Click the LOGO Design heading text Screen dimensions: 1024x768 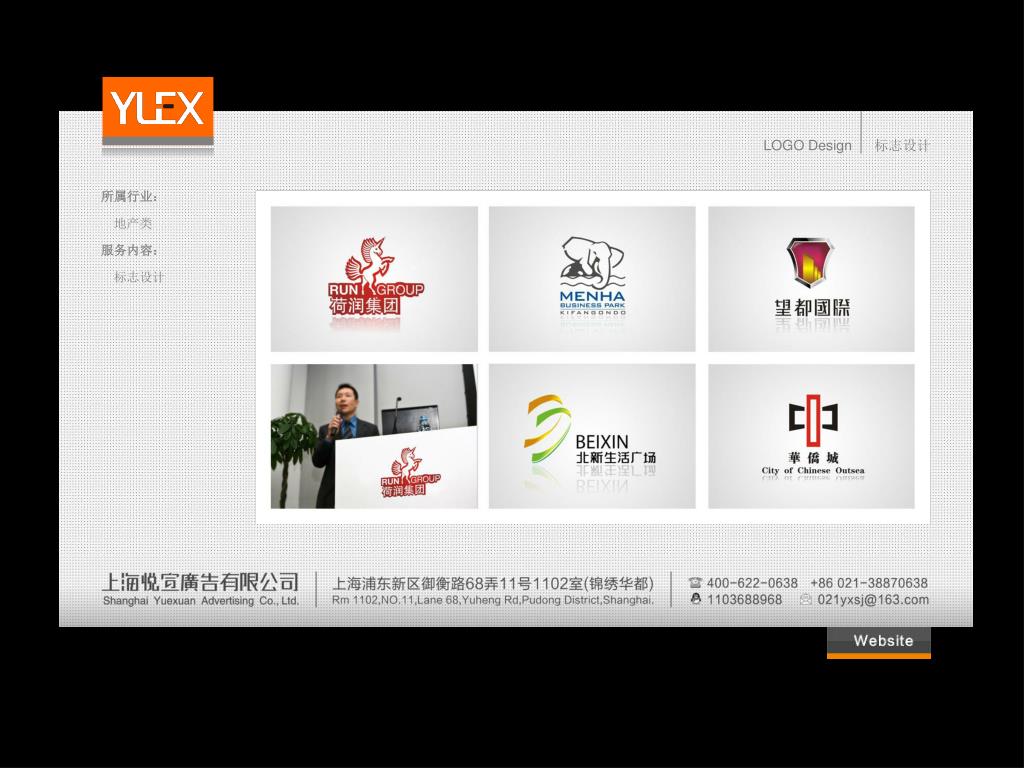[808, 146]
